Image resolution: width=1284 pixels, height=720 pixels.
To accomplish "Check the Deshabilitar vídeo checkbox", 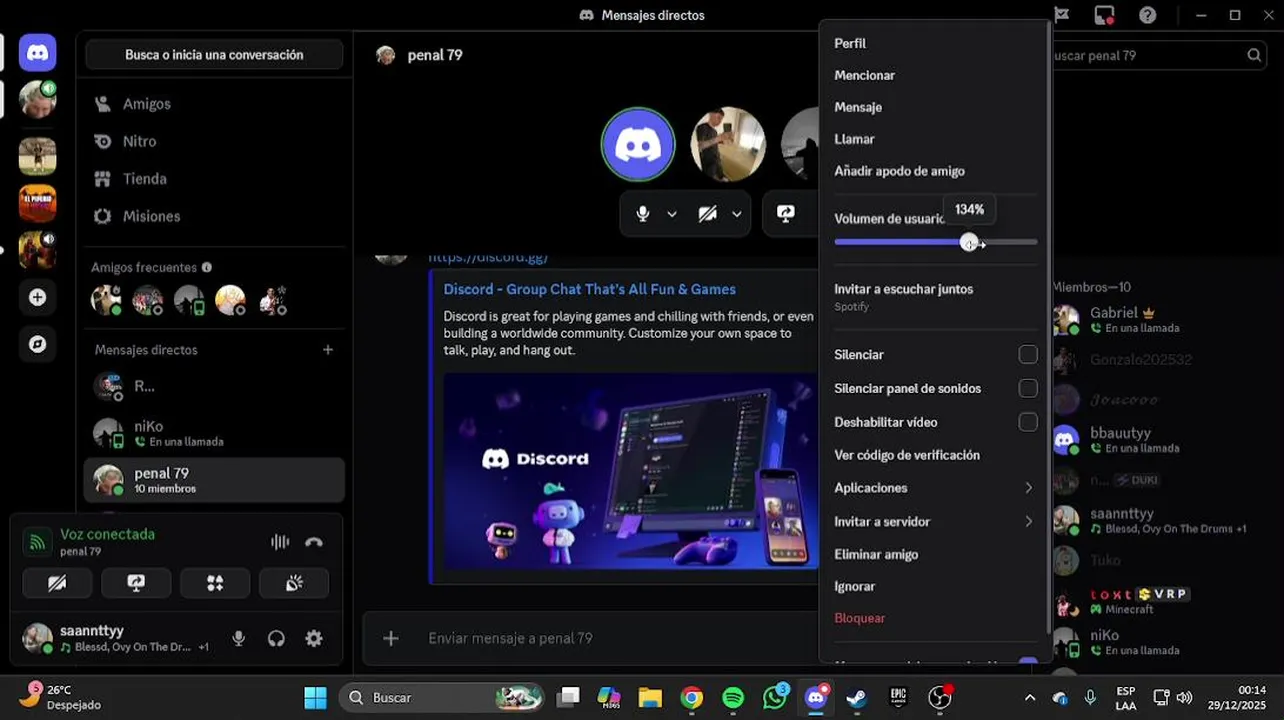I will (x=1028, y=422).
